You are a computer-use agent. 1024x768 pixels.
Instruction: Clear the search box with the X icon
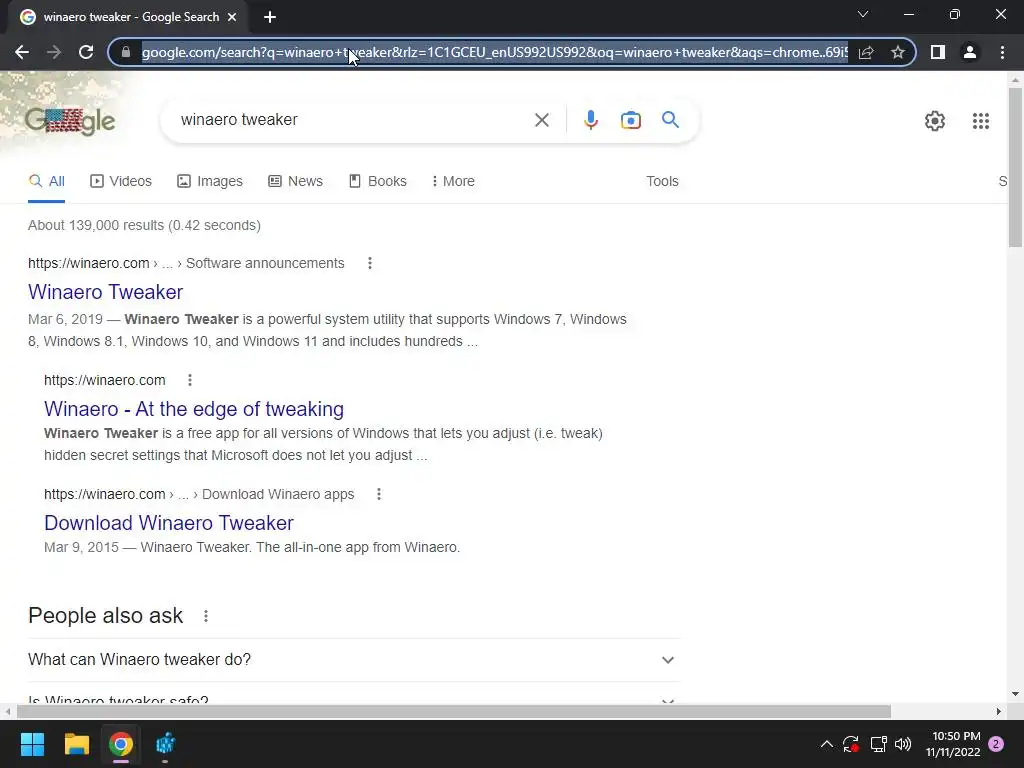[541, 120]
